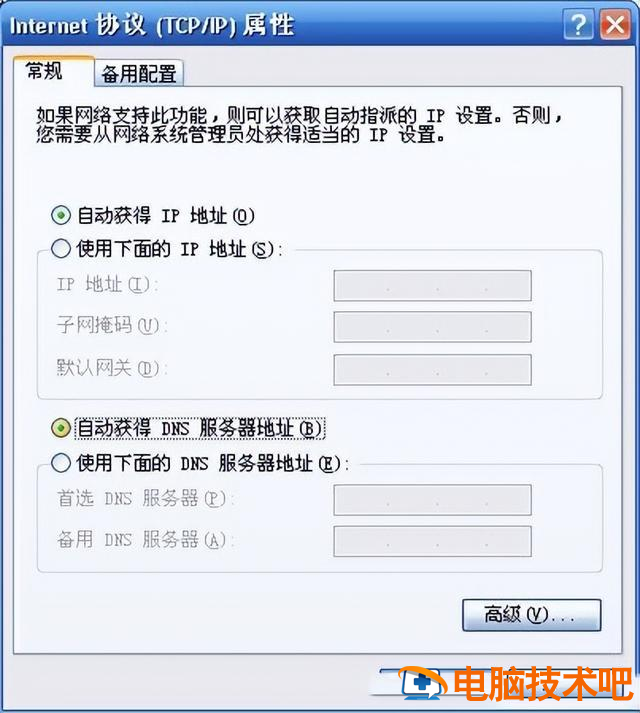This screenshot has width=640, height=713.
Task: Choose 使用下面的 IP 地址 radio option
Action: tap(61, 249)
